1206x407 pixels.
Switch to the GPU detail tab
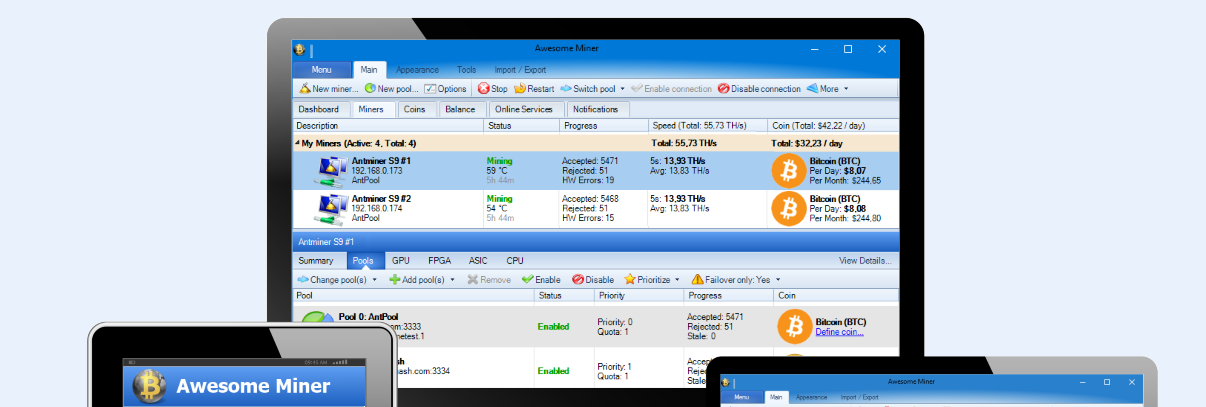point(401,260)
